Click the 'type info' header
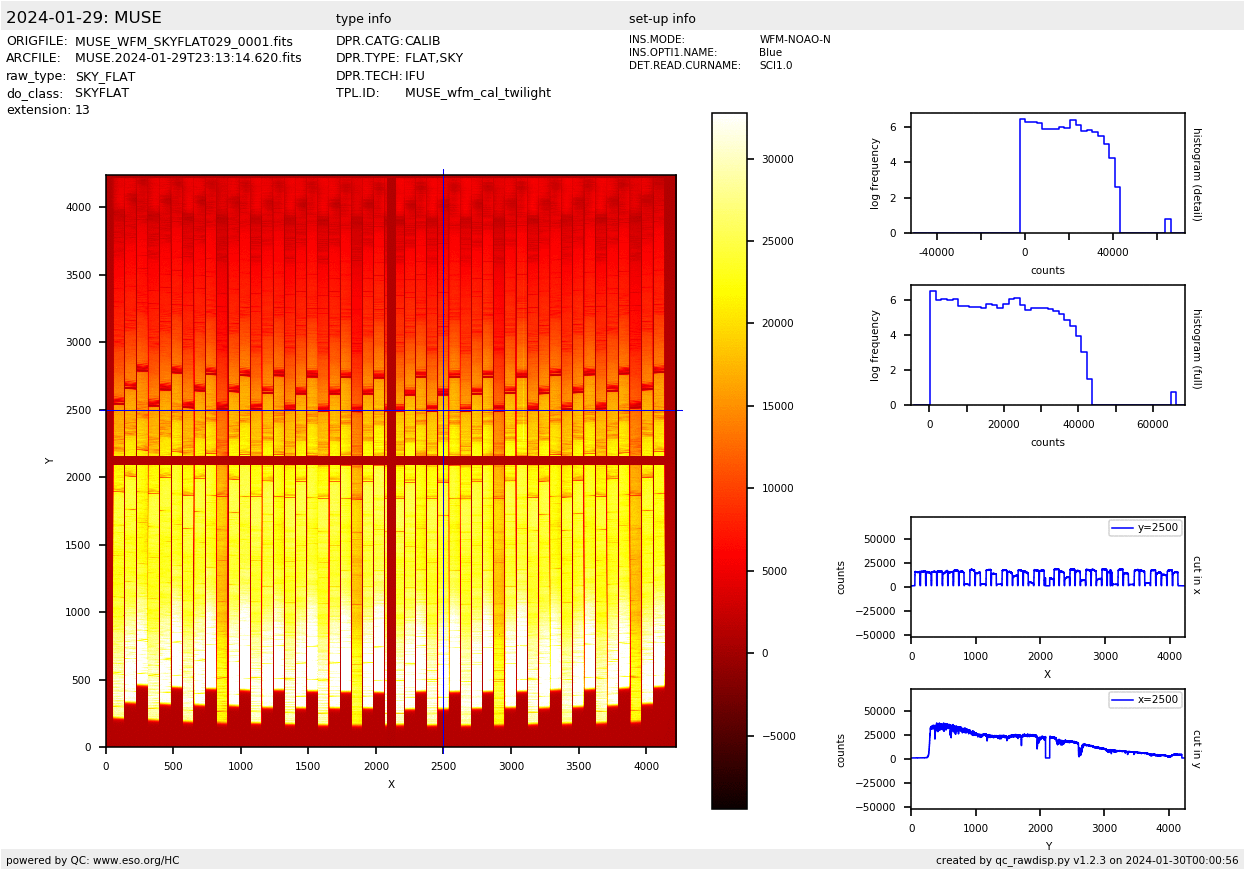This screenshot has height=870, width=1245. [x=363, y=19]
